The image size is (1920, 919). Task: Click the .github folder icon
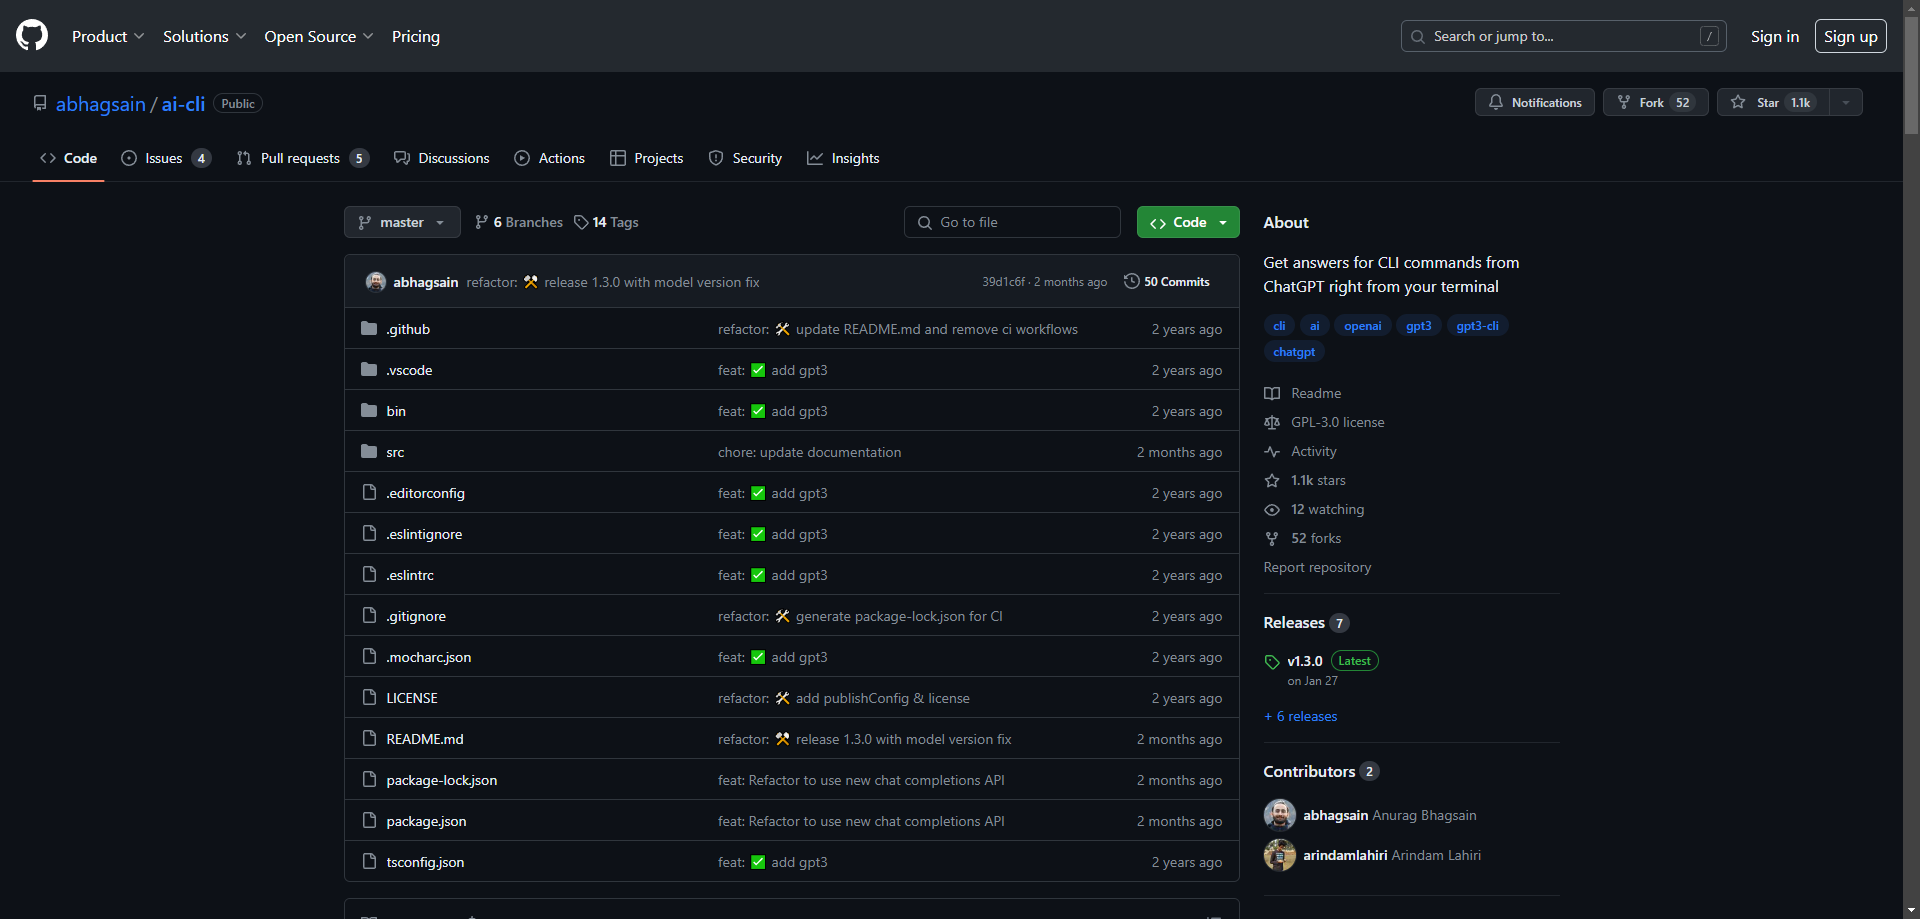(x=369, y=329)
